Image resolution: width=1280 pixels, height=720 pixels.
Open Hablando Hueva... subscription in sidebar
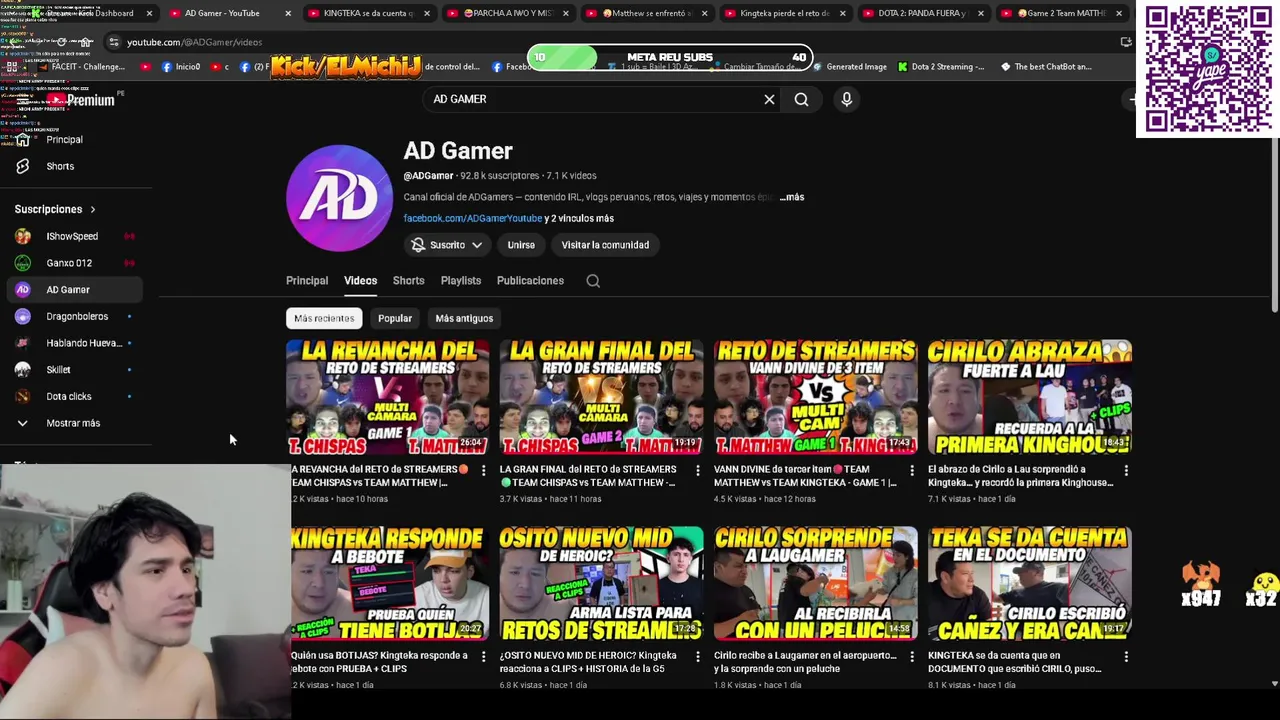coord(76,343)
